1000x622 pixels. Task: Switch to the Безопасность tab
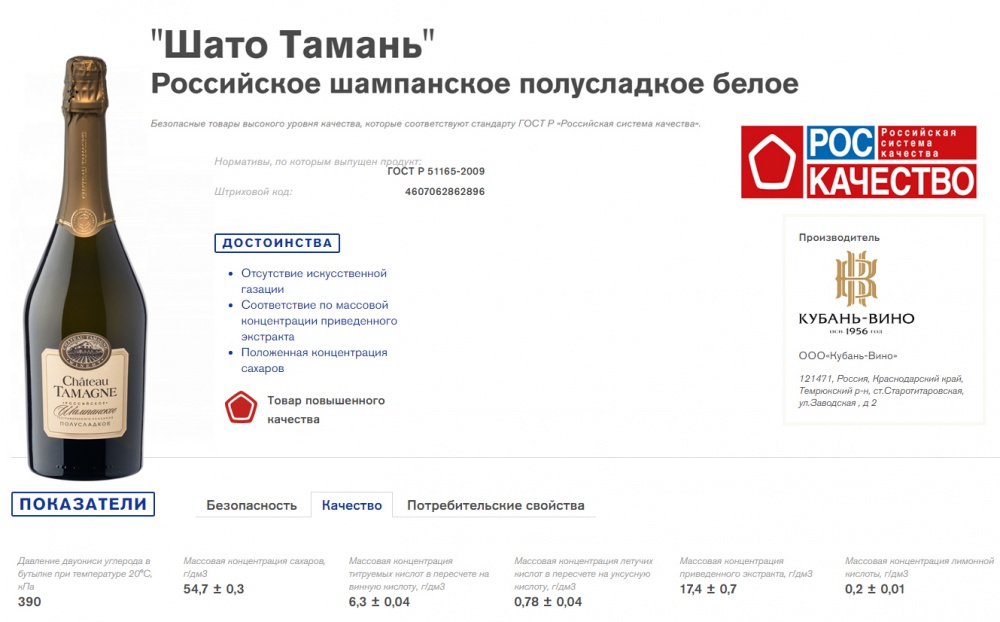tap(251, 505)
